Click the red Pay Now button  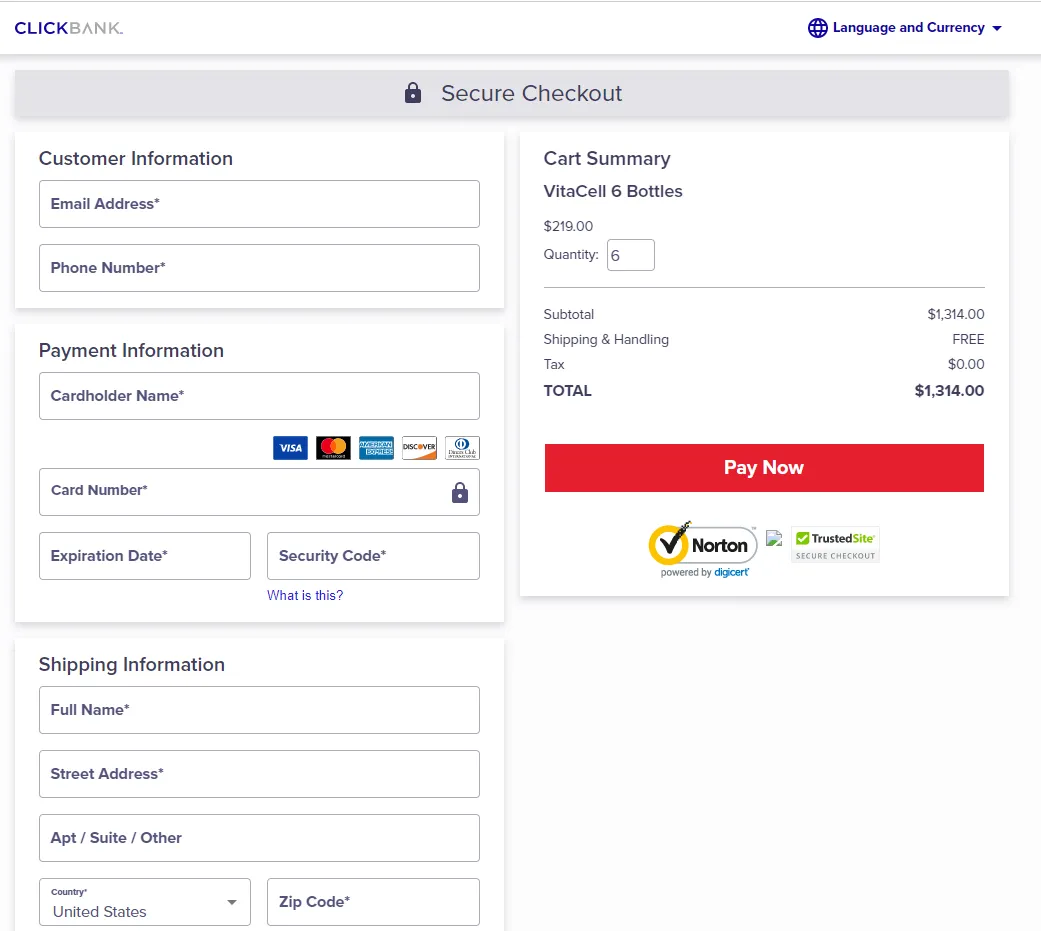coord(764,468)
